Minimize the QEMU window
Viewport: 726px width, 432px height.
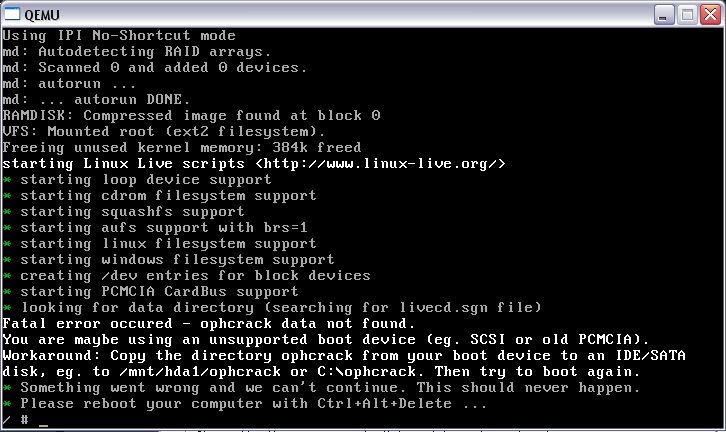point(663,15)
